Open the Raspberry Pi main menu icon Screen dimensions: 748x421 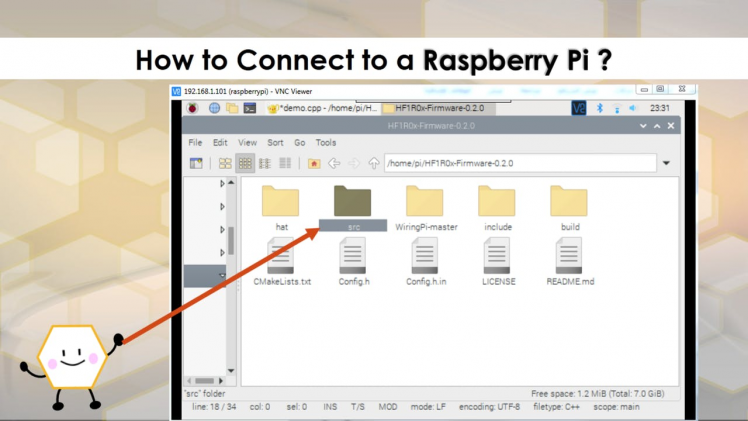click(x=192, y=108)
